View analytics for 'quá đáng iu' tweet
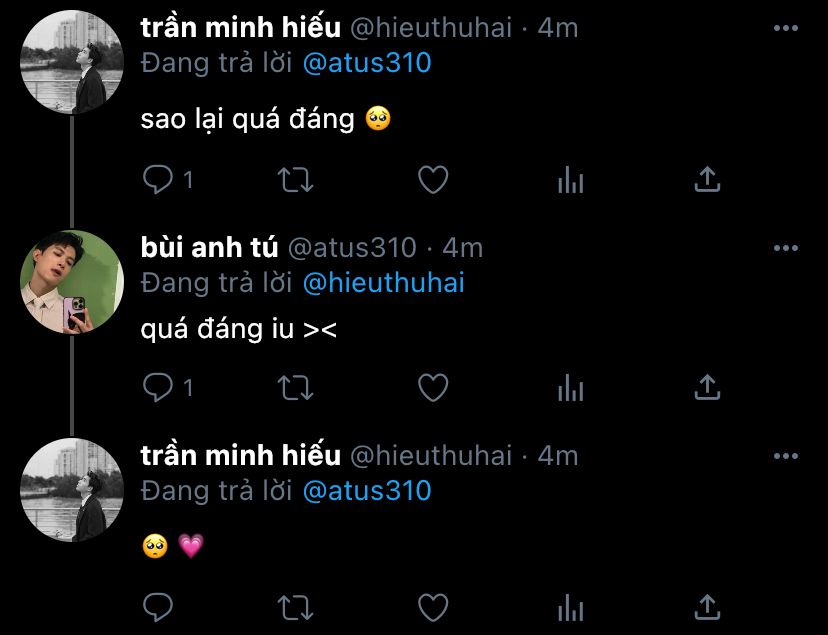Image resolution: width=828 pixels, height=635 pixels. (570, 387)
